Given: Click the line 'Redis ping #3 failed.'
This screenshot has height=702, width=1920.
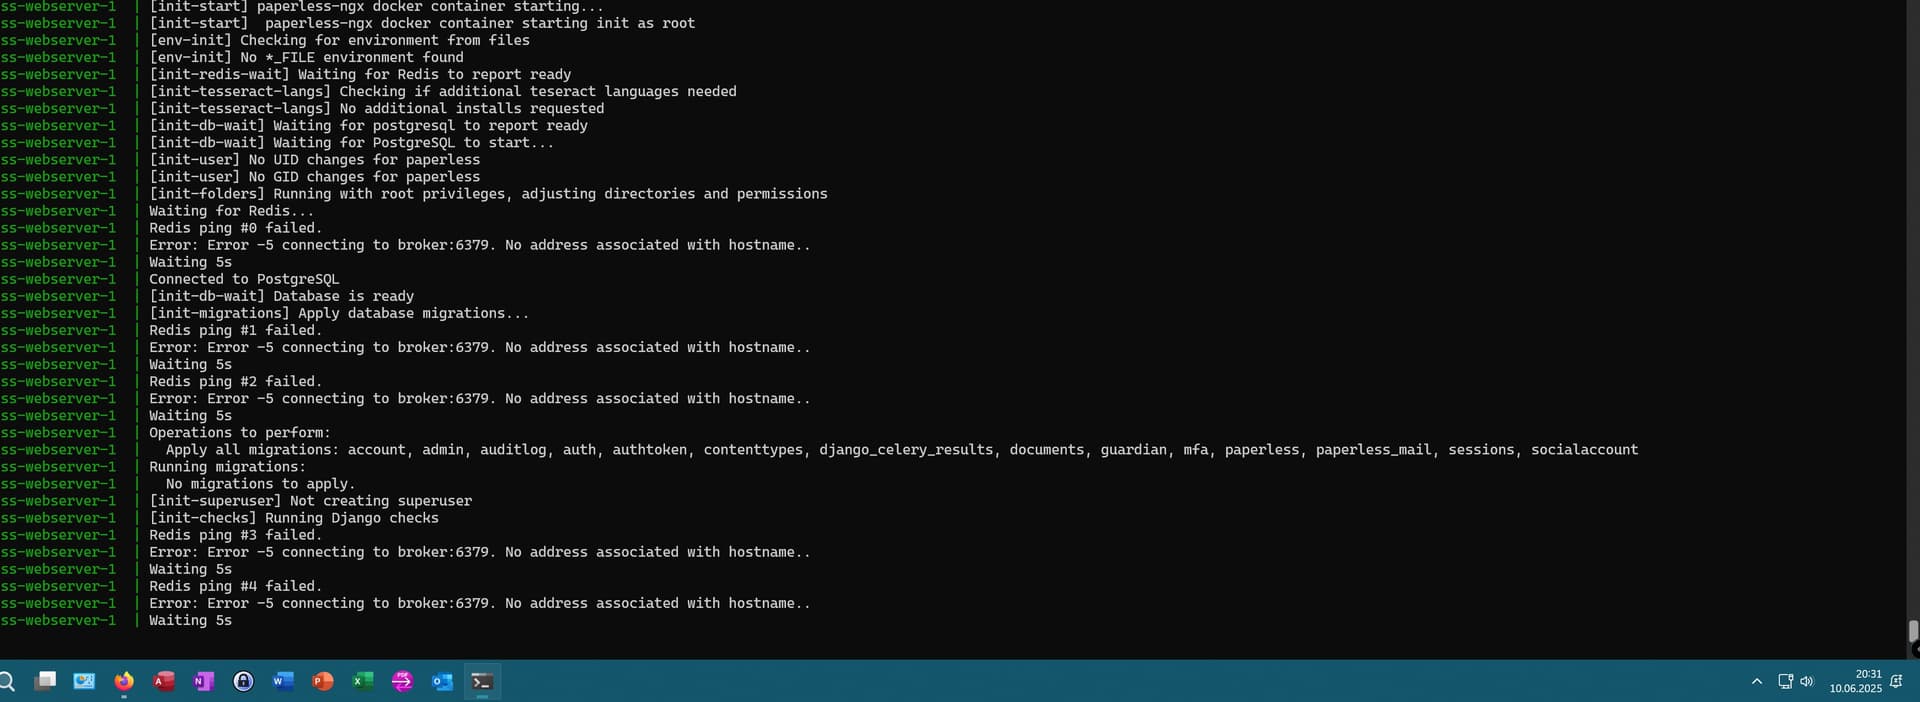Looking at the screenshot, I should (x=236, y=535).
